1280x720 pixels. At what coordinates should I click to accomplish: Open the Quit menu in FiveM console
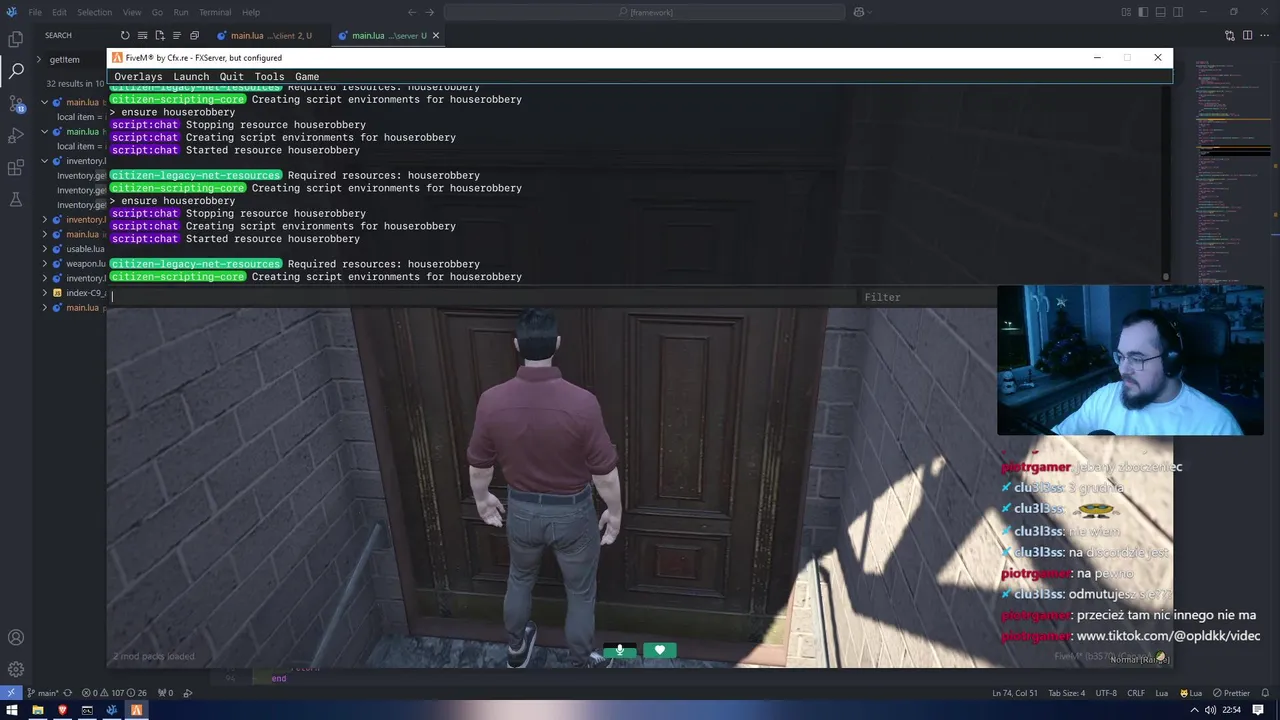click(x=231, y=76)
